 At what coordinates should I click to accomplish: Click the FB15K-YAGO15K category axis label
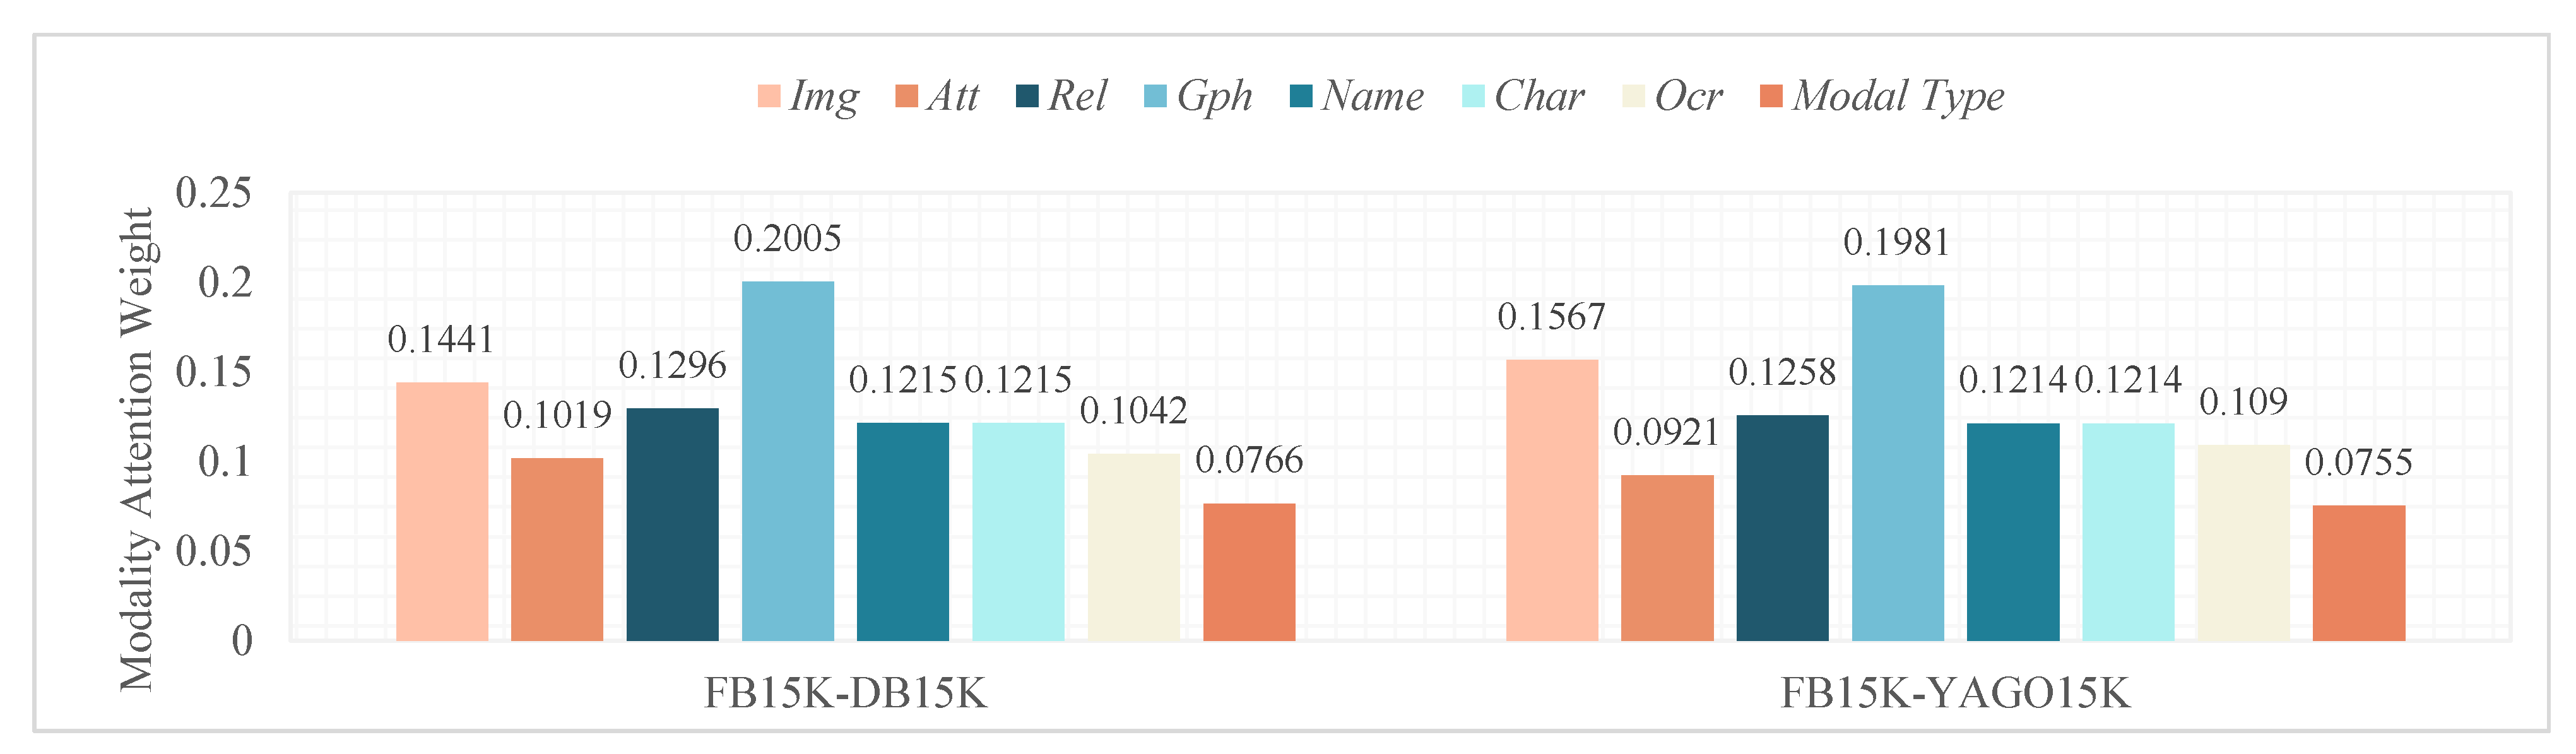[x=1955, y=693]
